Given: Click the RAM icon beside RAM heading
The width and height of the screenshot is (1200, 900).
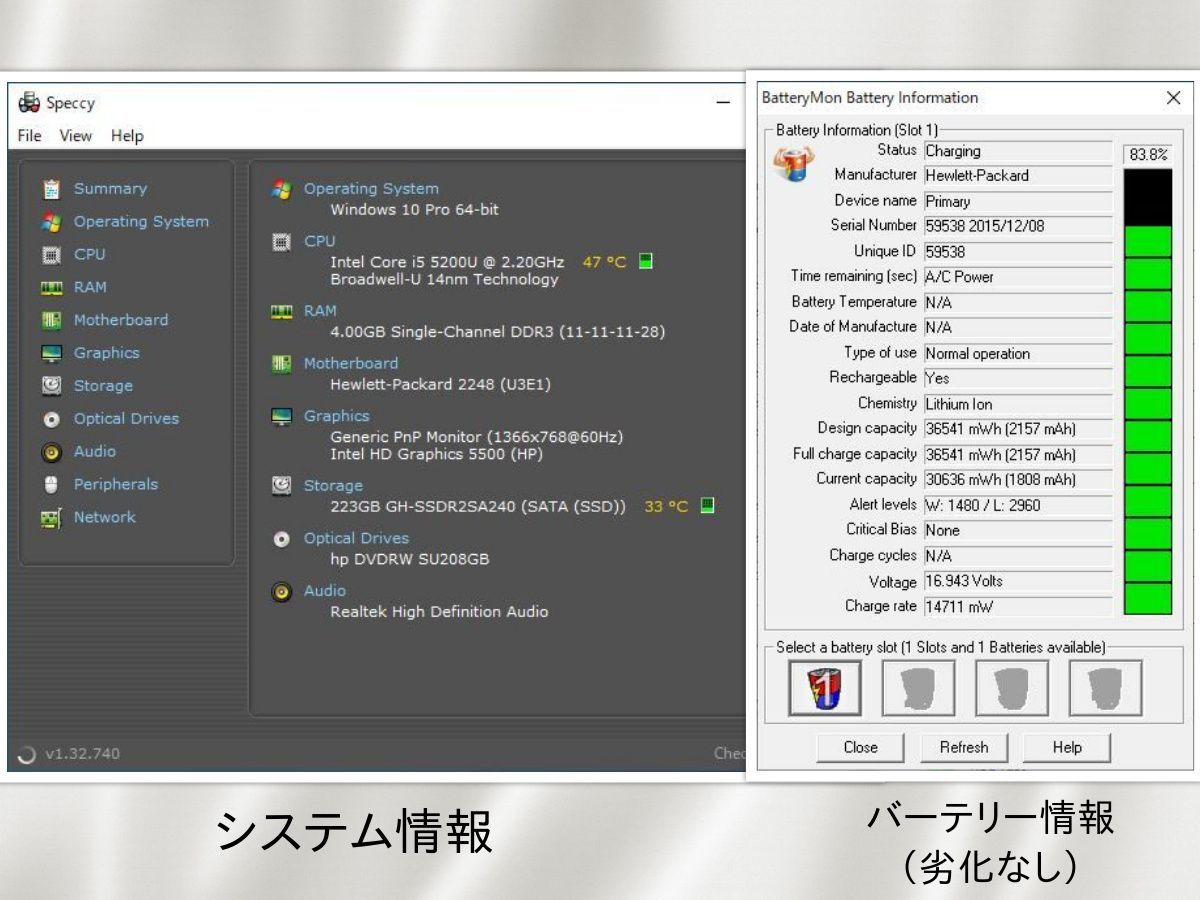Looking at the screenshot, I should click(x=282, y=312).
